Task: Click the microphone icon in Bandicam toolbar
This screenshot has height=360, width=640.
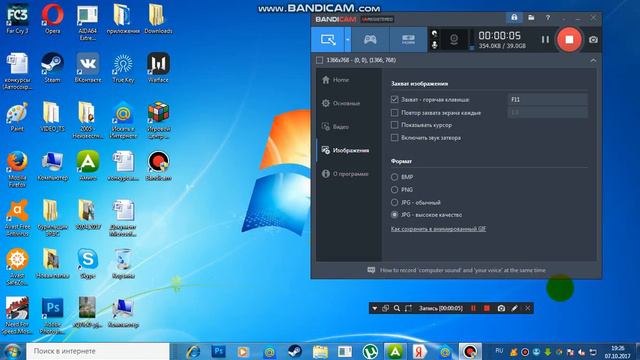Action: pos(435,45)
